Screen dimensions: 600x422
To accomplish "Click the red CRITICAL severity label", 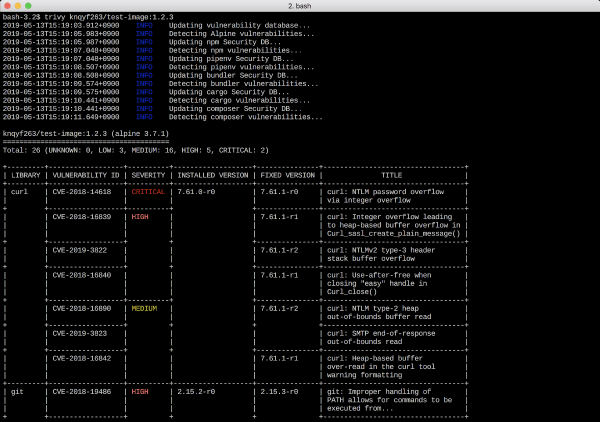I will [145, 190].
